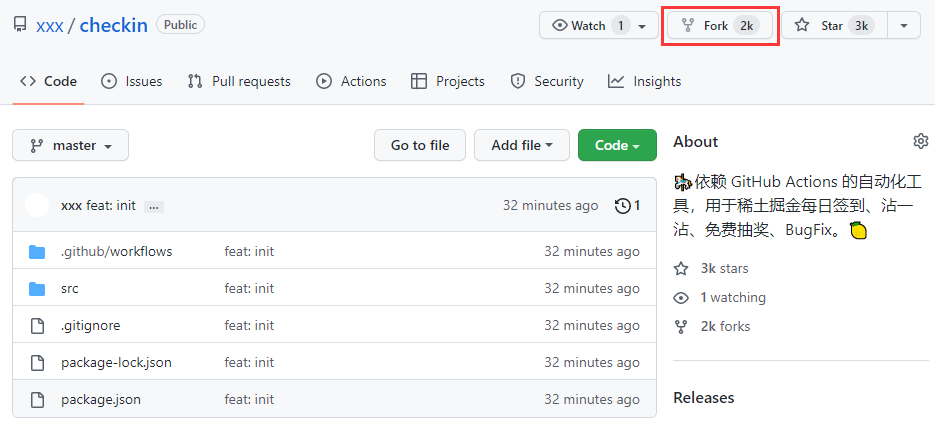Click the Watch button
This screenshot has height=427, width=935.
coord(599,26)
